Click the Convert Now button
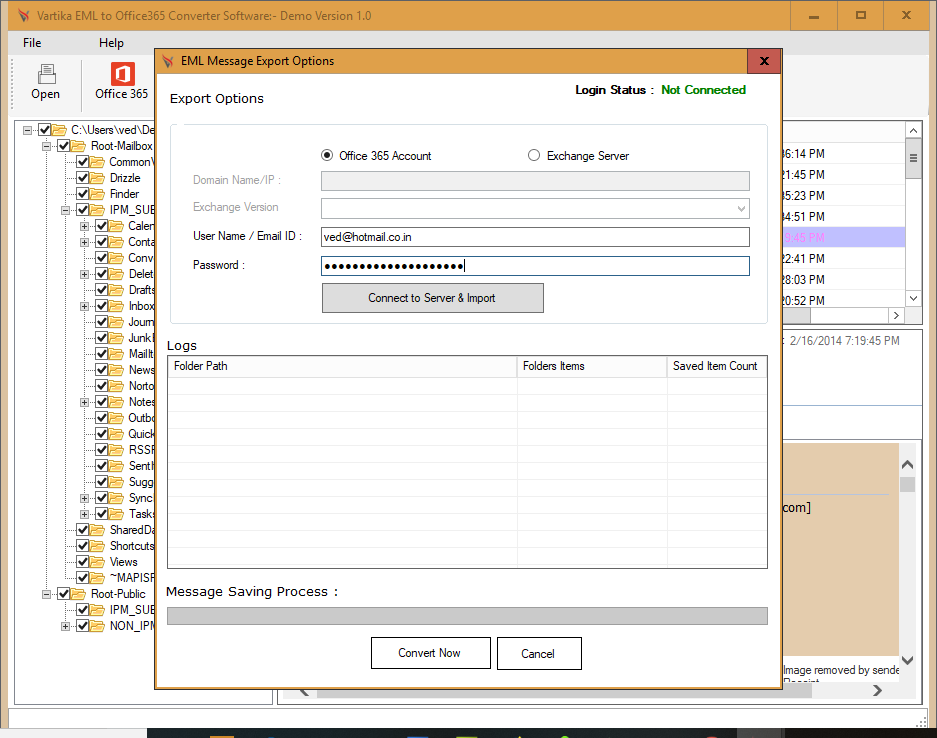Image resolution: width=937 pixels, height=738 pixels. (430, 653)
